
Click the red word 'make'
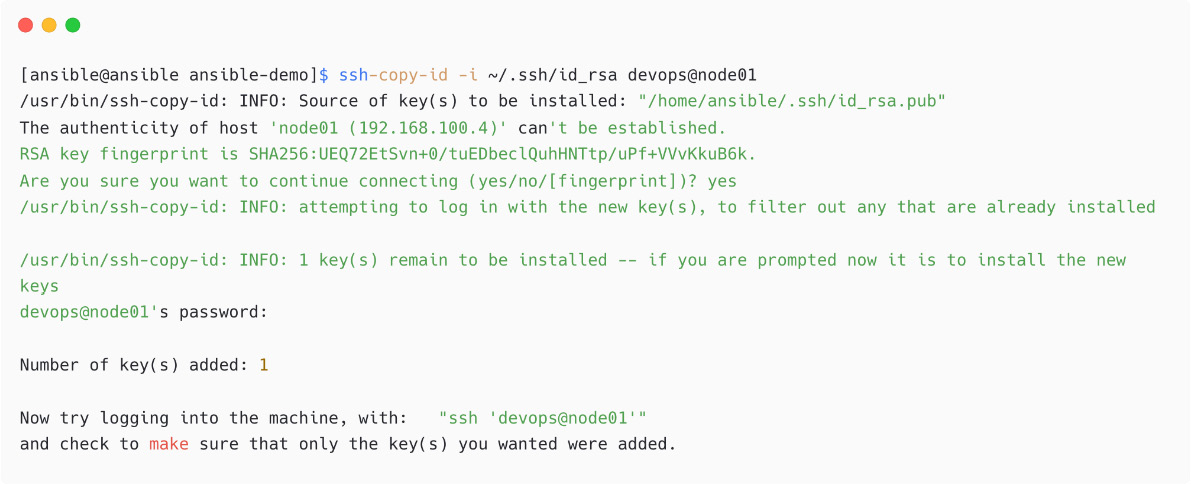pyautogui.click(x=169, y=444)
